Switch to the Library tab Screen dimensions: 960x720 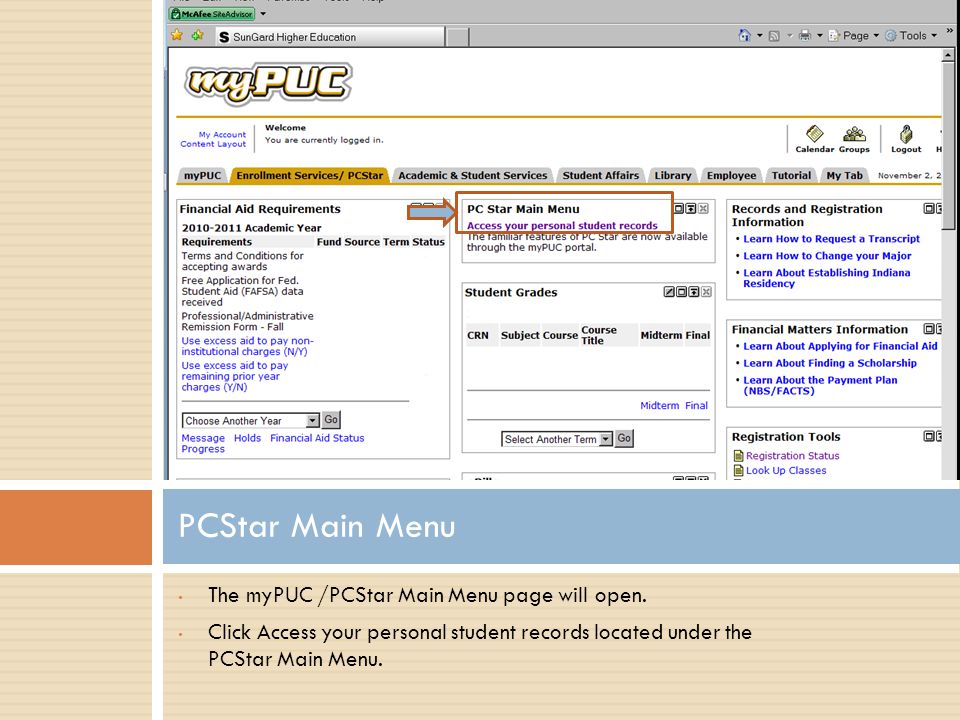click(x=673, y=176)
